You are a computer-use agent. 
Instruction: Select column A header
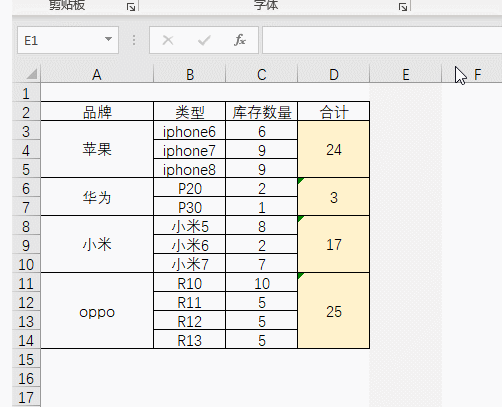[x=97, y=74]
